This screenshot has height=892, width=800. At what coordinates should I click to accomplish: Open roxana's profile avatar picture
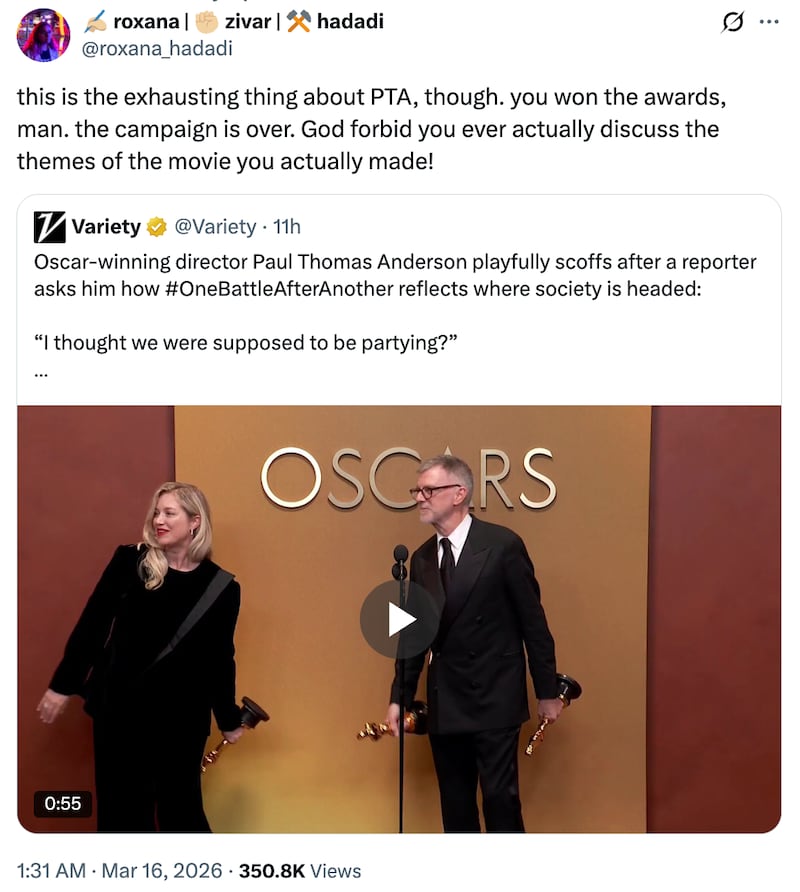[43, 34]
